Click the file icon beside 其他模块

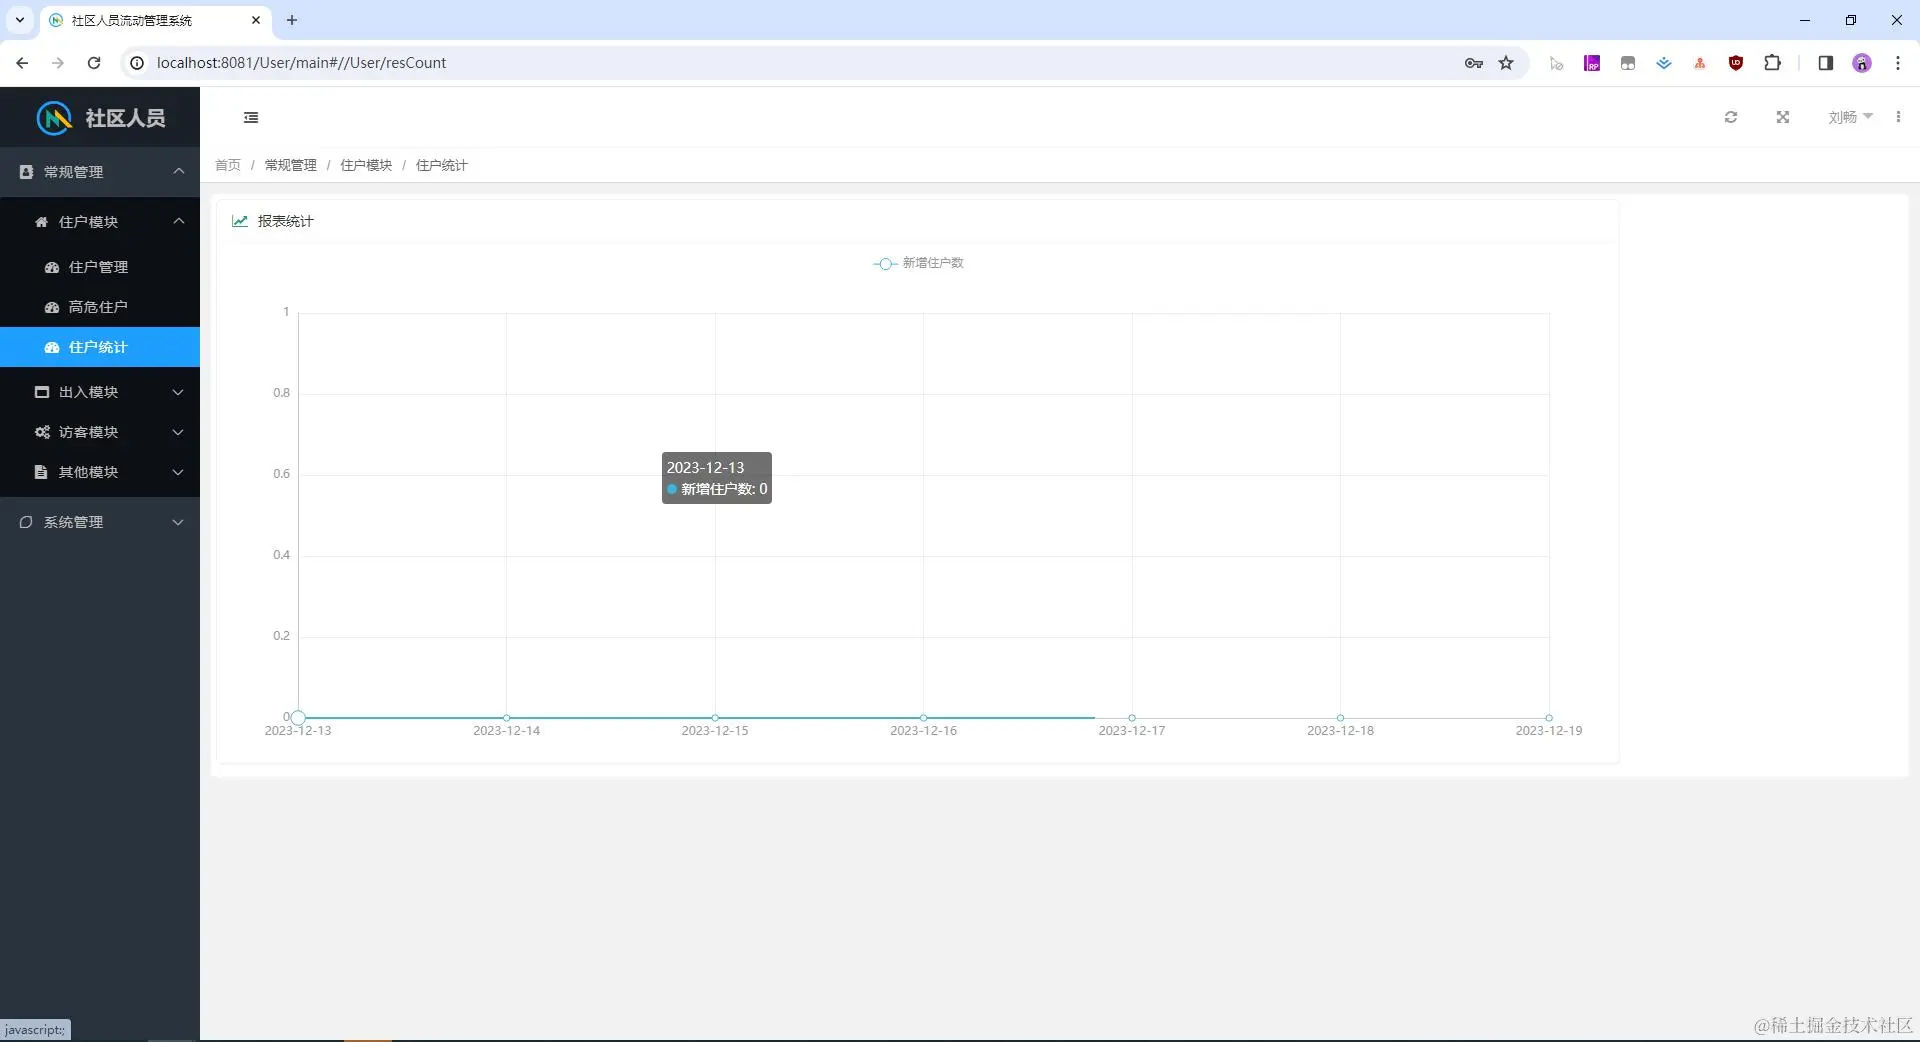[x=41, y=472]
